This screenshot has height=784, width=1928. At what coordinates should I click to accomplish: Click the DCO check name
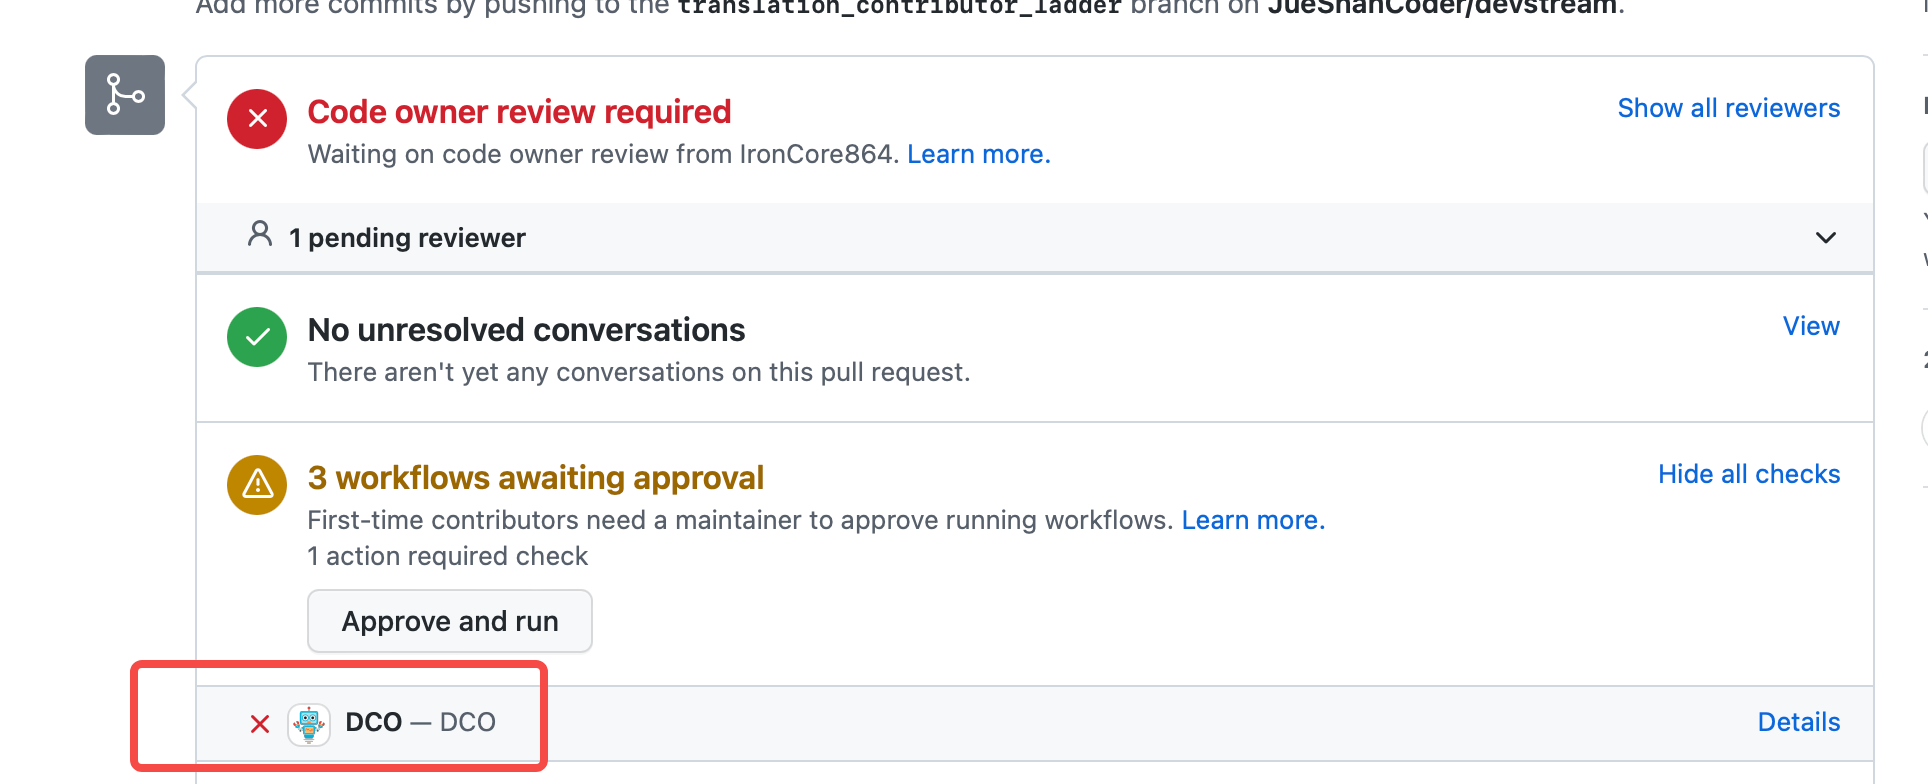(374, 722)
